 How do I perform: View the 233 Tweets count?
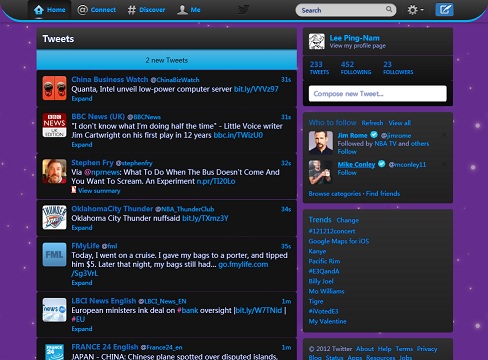pos(319,67)
